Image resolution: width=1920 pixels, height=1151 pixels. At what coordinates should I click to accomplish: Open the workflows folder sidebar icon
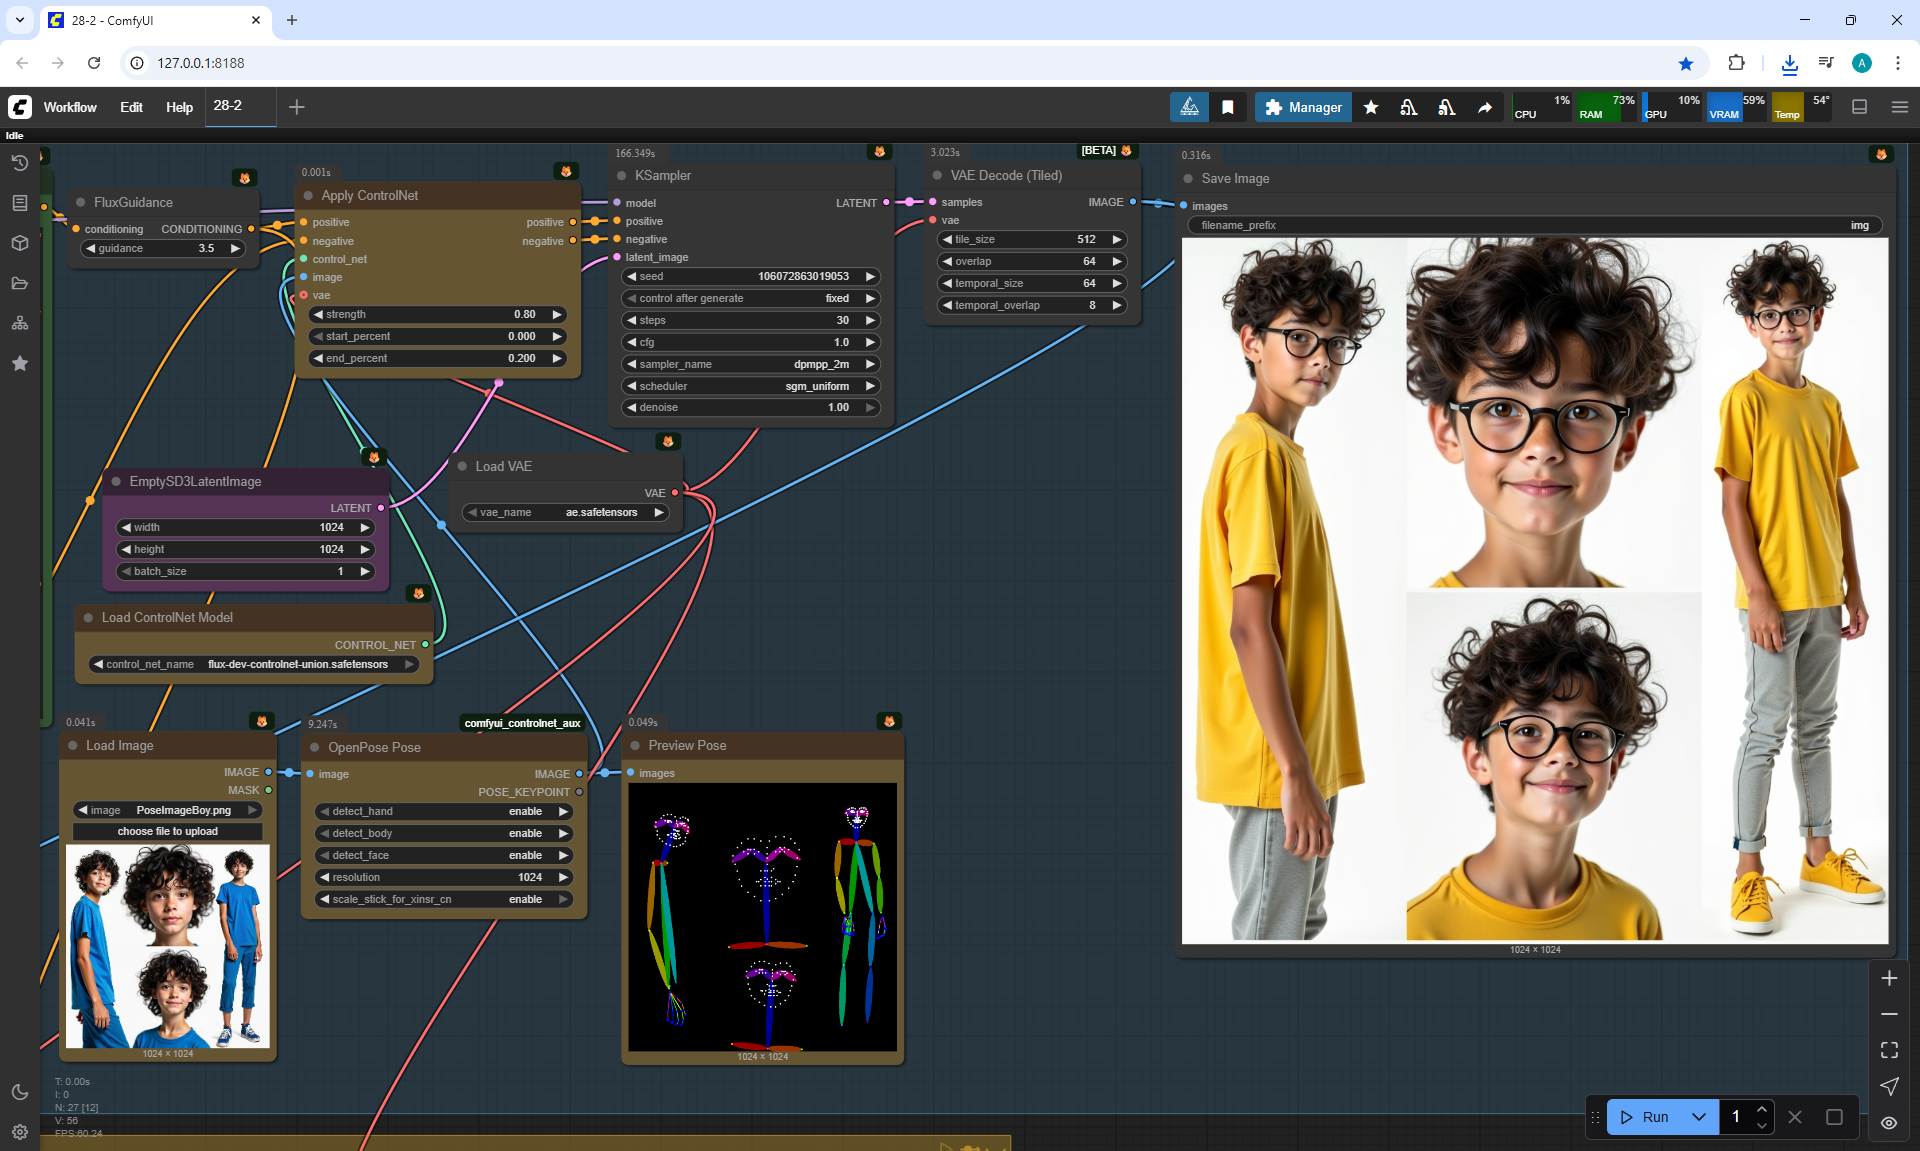pyautogui.click(x=19, y=283)
